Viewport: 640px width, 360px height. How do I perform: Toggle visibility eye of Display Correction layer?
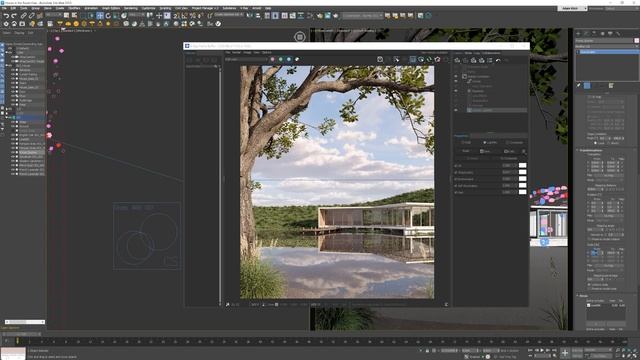456,76
